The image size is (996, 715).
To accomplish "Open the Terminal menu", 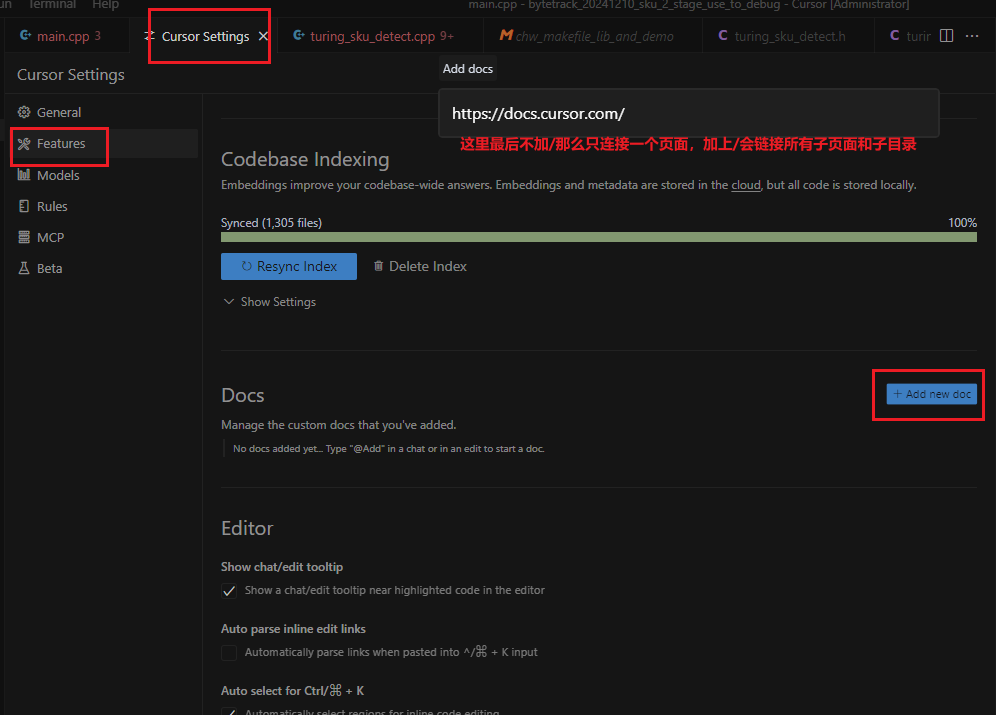I will pyautogui.click(x=52, y=5).
